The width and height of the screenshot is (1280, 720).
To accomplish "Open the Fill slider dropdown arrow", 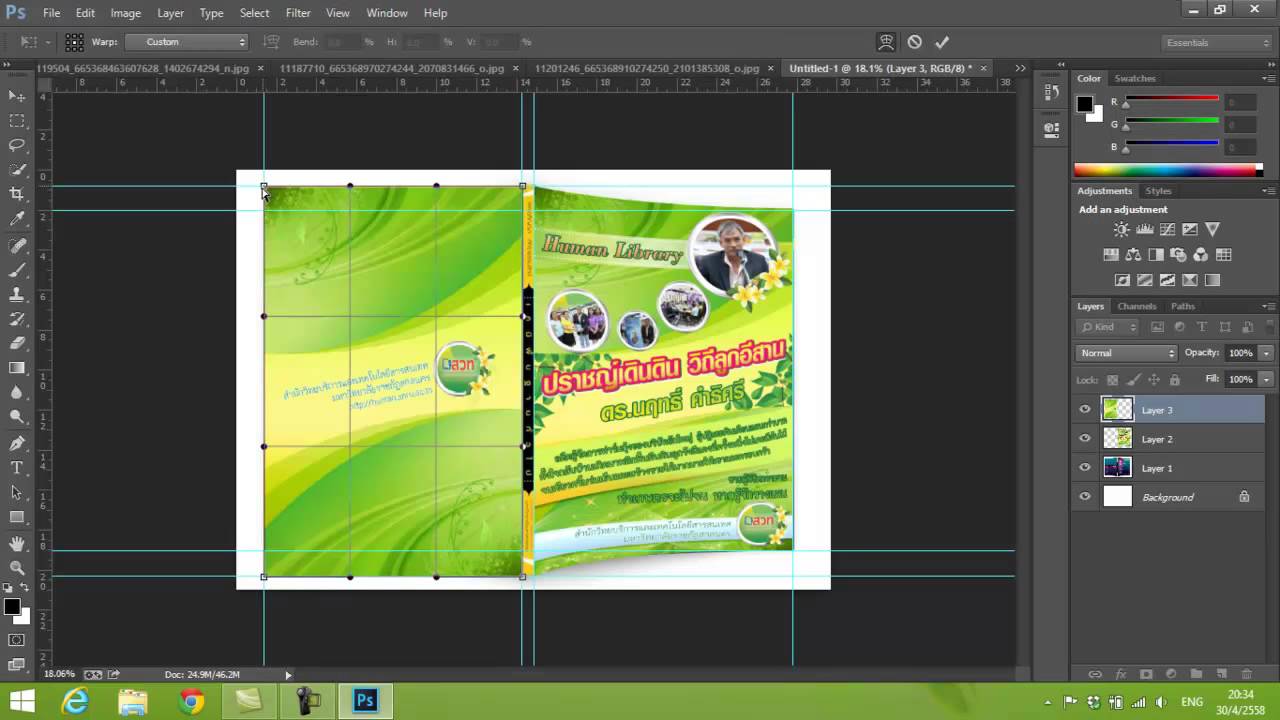I will tap(1266, 380).
